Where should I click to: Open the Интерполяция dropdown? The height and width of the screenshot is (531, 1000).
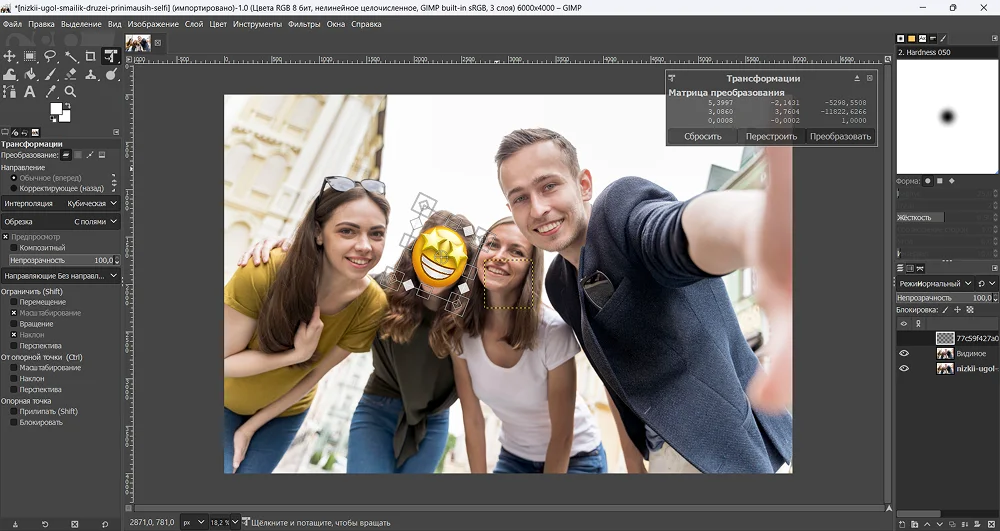[x=60, y=203]
